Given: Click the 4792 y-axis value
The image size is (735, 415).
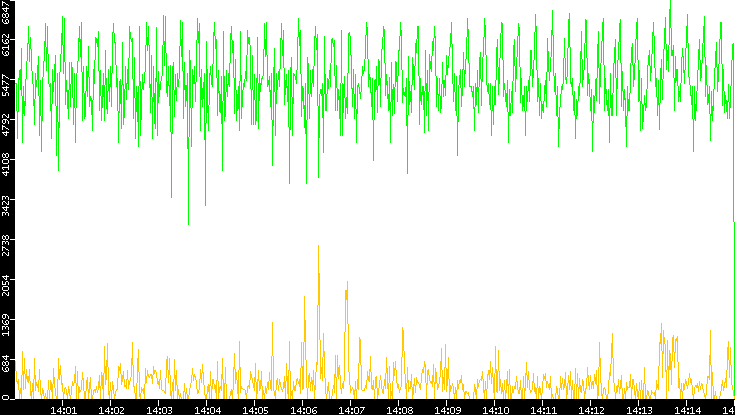Looking at the screenshot, I should coord(6,123).
